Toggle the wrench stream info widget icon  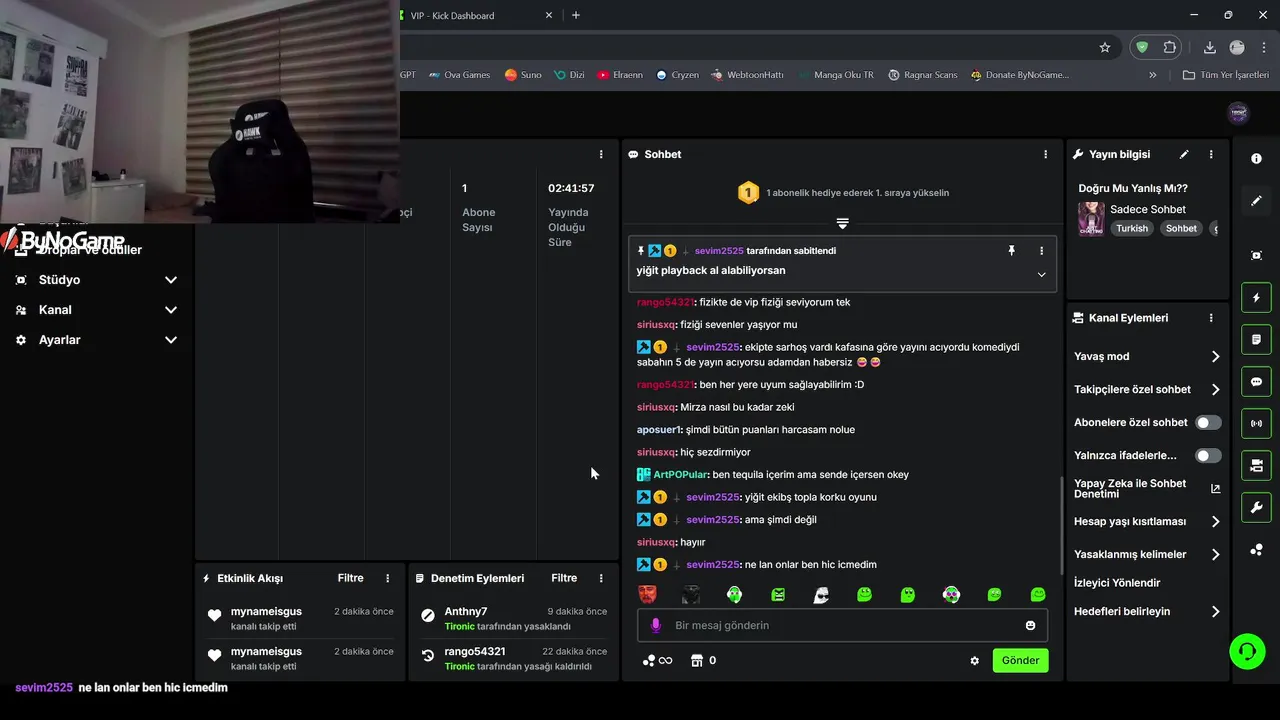(1256, 508)
